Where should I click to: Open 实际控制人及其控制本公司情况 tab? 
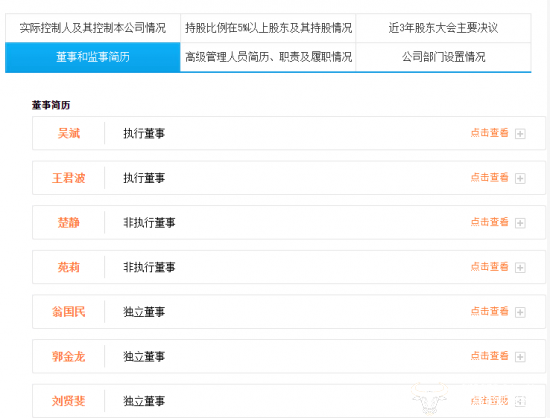93,28
